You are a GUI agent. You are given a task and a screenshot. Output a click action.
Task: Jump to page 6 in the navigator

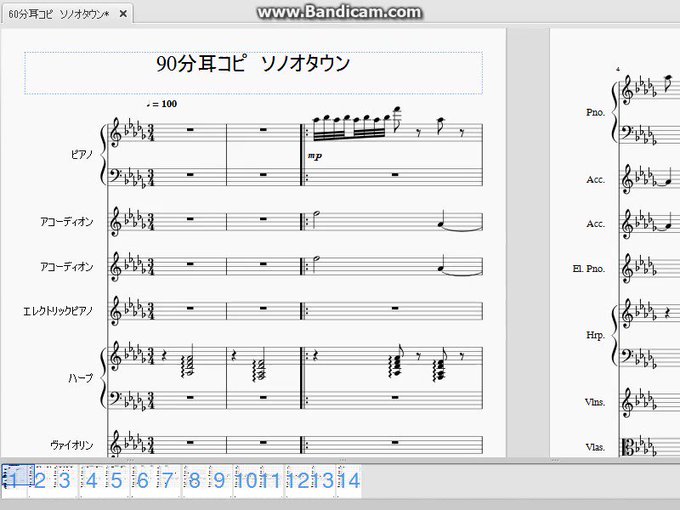143,481
